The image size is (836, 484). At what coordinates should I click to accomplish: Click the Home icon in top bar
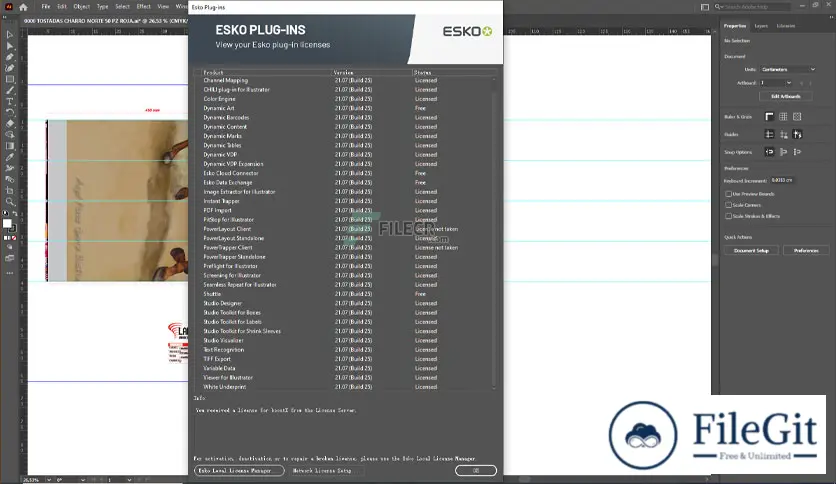23,7
